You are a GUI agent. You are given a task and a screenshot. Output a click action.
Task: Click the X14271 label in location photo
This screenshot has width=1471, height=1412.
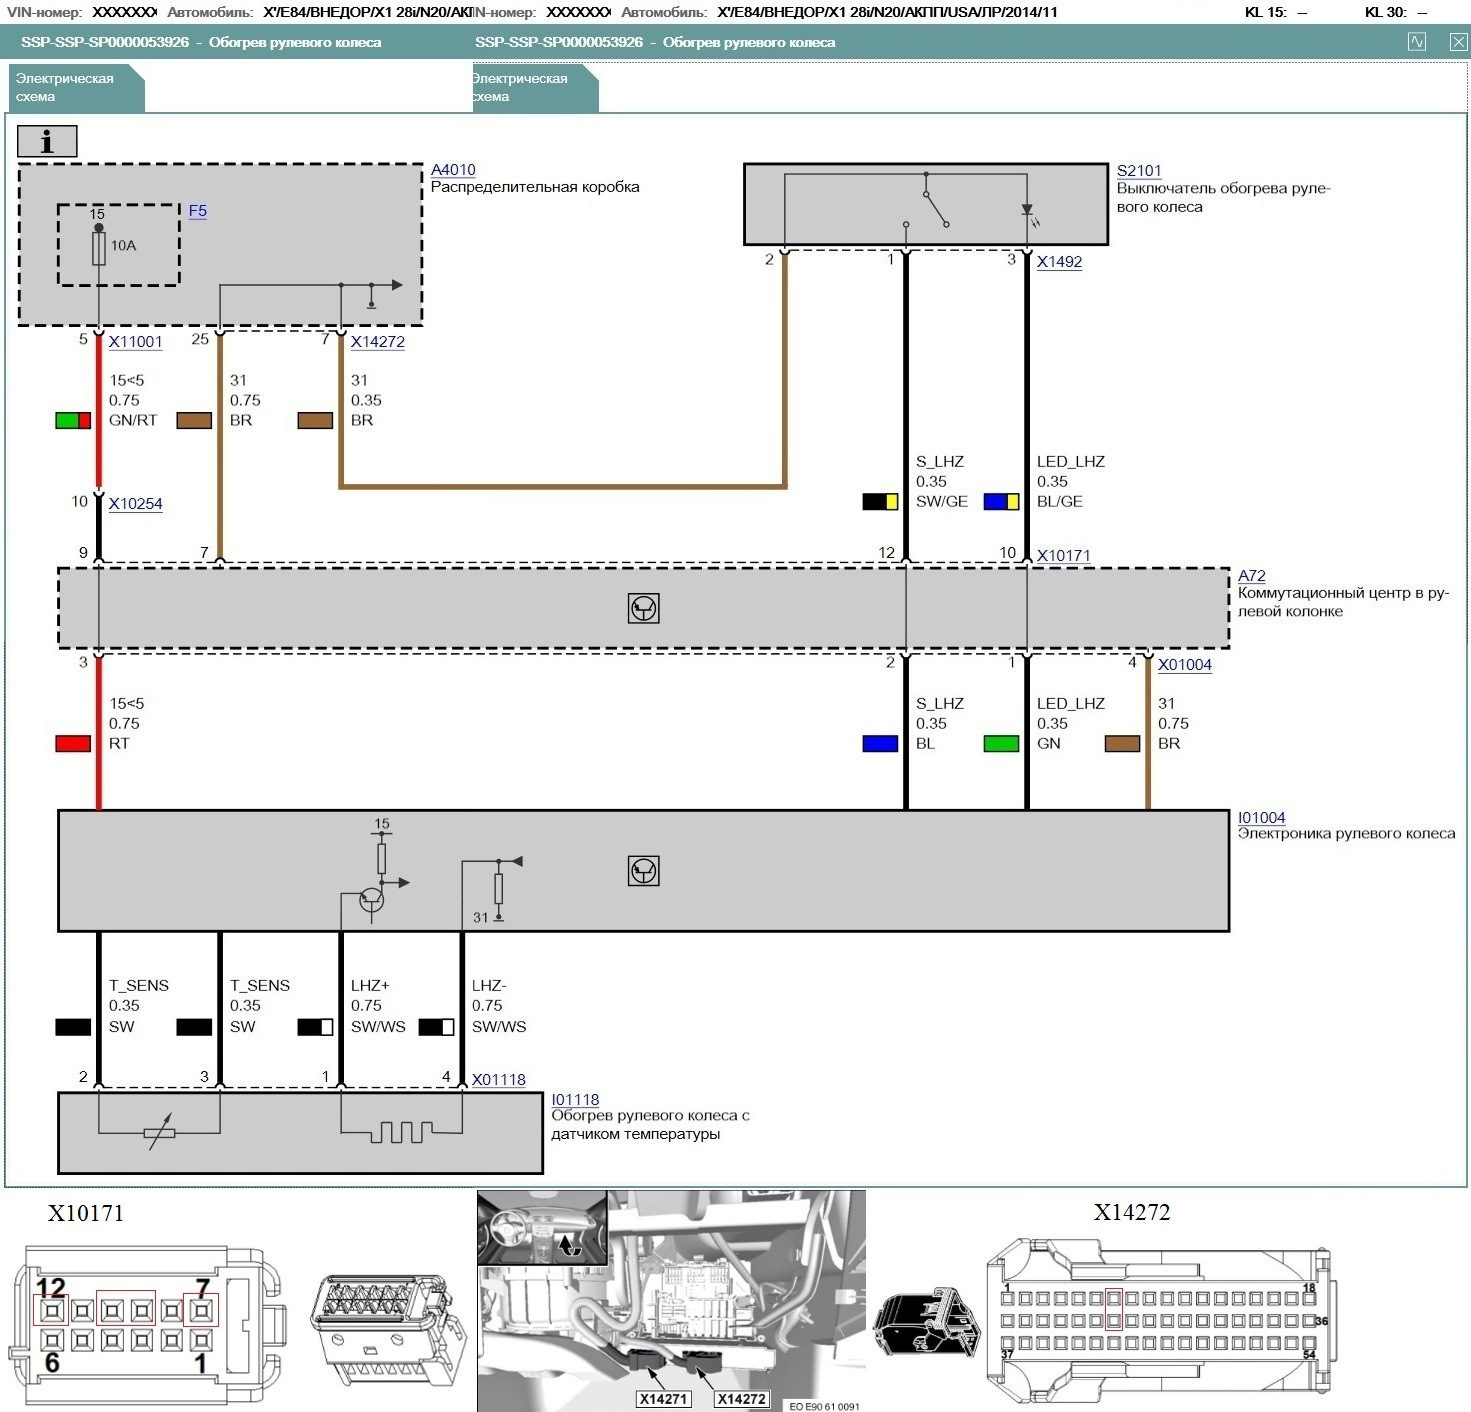[x=663, y=1399]
